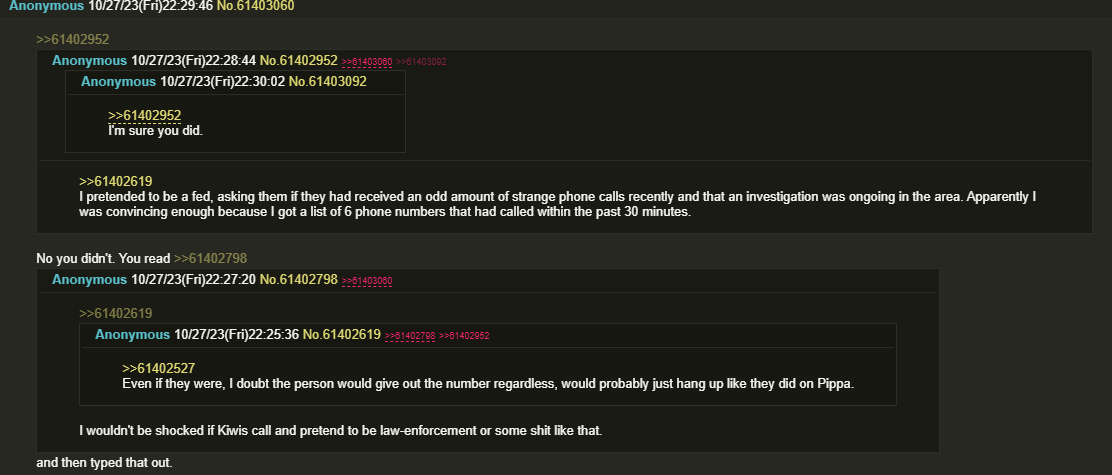Click Anonymous name on the 22:25:36 post
Image resolution: width=1112 pixels, height=475 pixels.
click(133, 335)
